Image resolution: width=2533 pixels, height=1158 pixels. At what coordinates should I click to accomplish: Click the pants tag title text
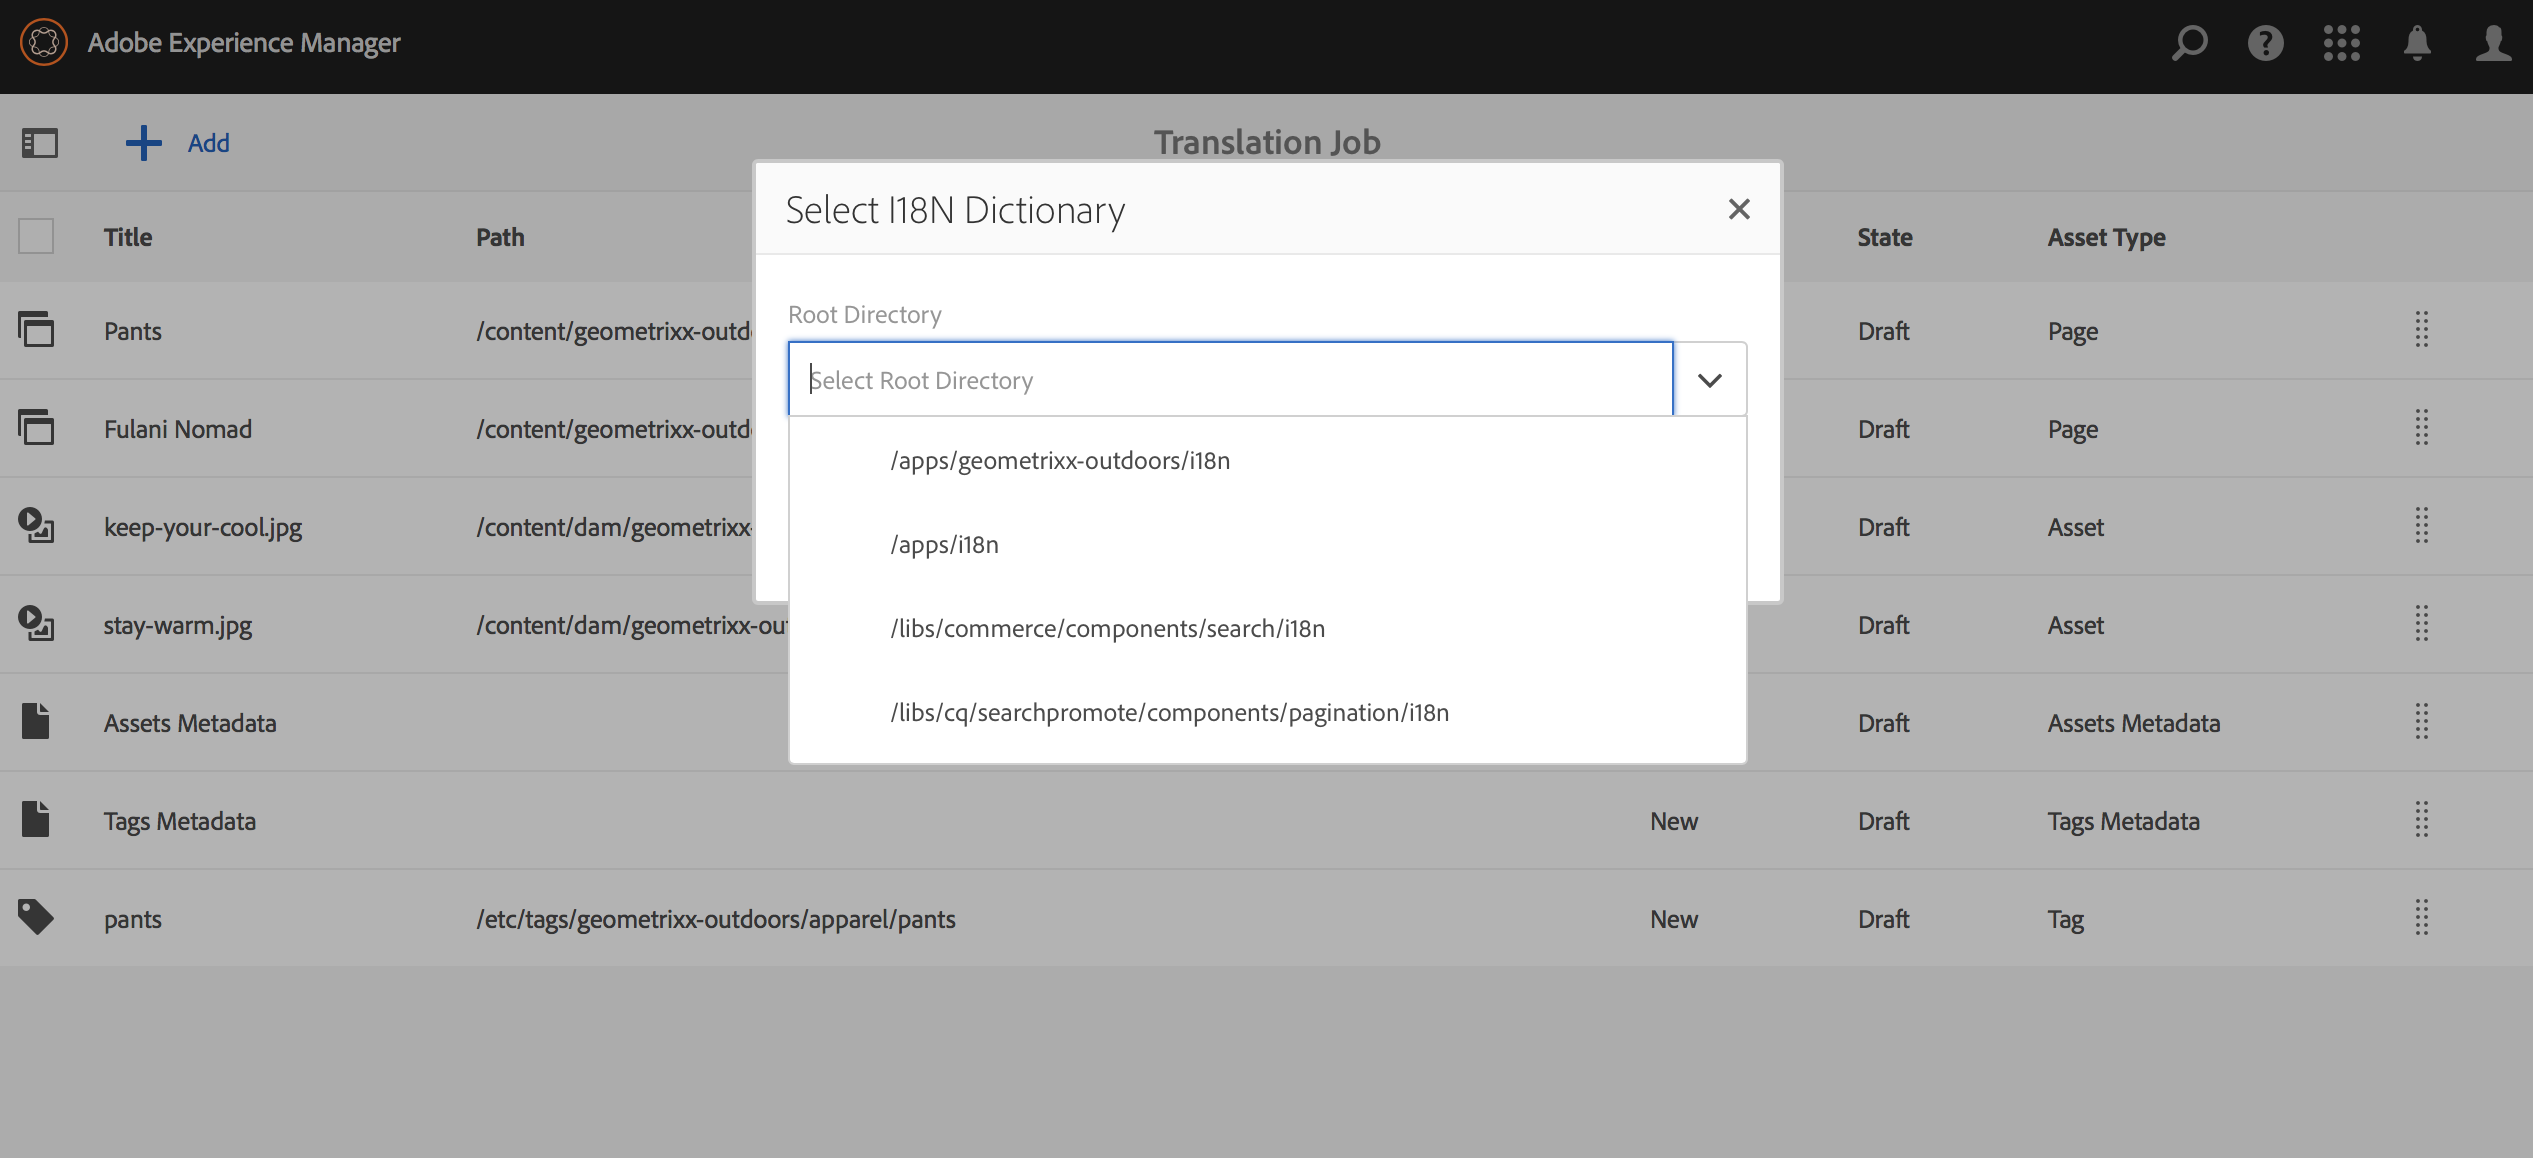point(133,919)
